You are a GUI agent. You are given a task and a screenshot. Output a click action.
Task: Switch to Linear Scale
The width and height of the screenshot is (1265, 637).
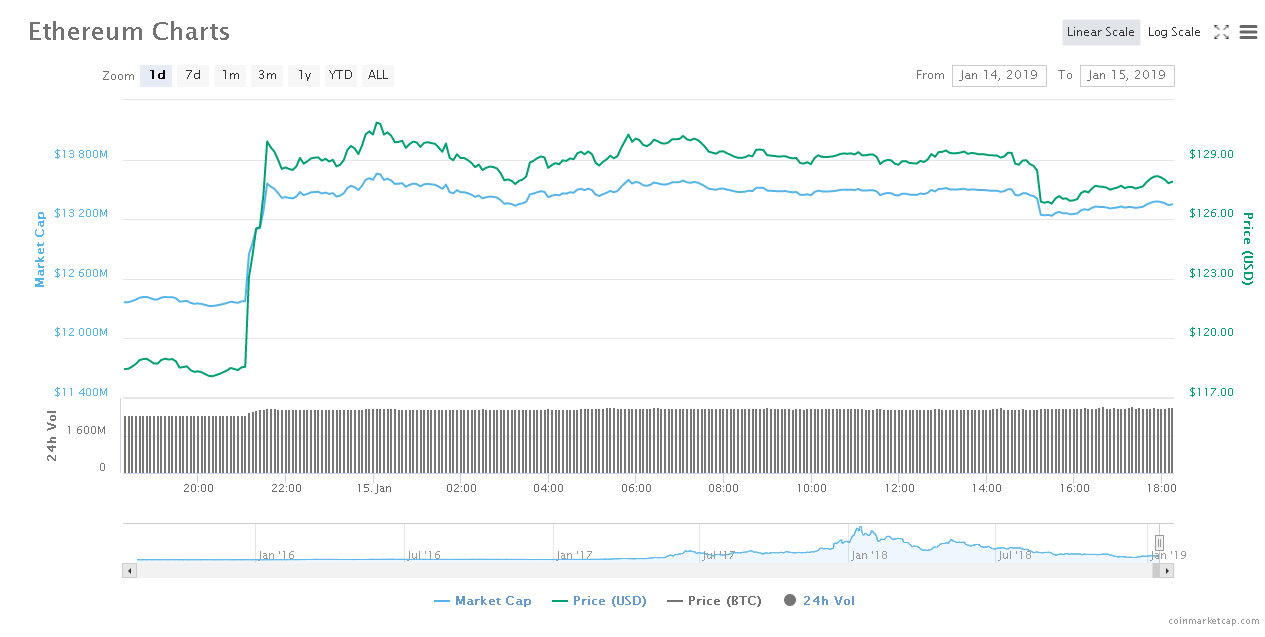coord(1101,32)
